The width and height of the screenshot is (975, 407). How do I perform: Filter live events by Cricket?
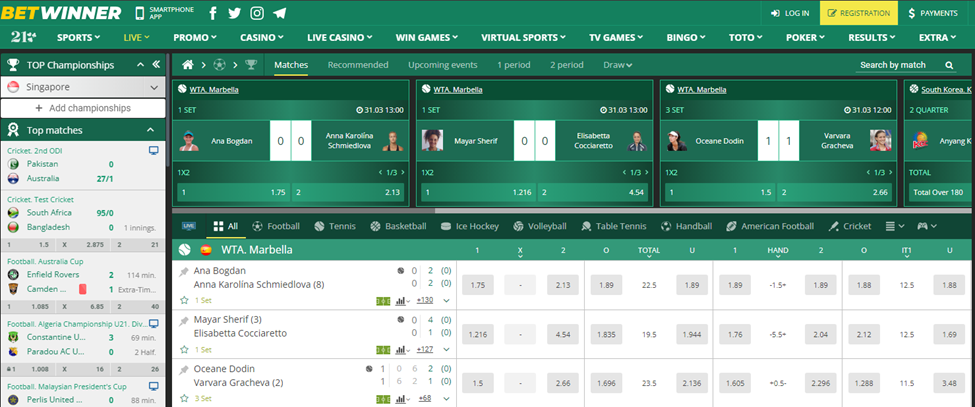click(x=849, y=226)
